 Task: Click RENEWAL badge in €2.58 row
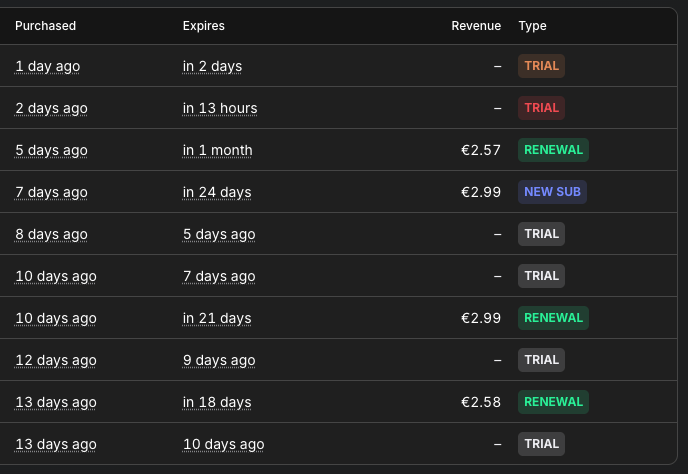click(553, 402)
